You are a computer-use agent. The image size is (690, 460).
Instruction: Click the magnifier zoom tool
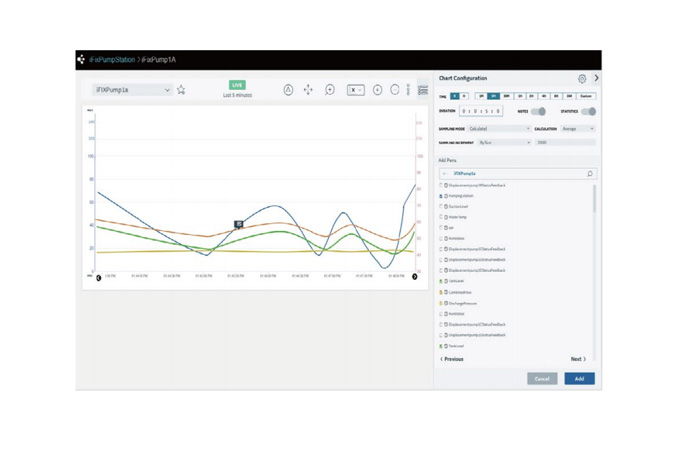tap(330, 90)
